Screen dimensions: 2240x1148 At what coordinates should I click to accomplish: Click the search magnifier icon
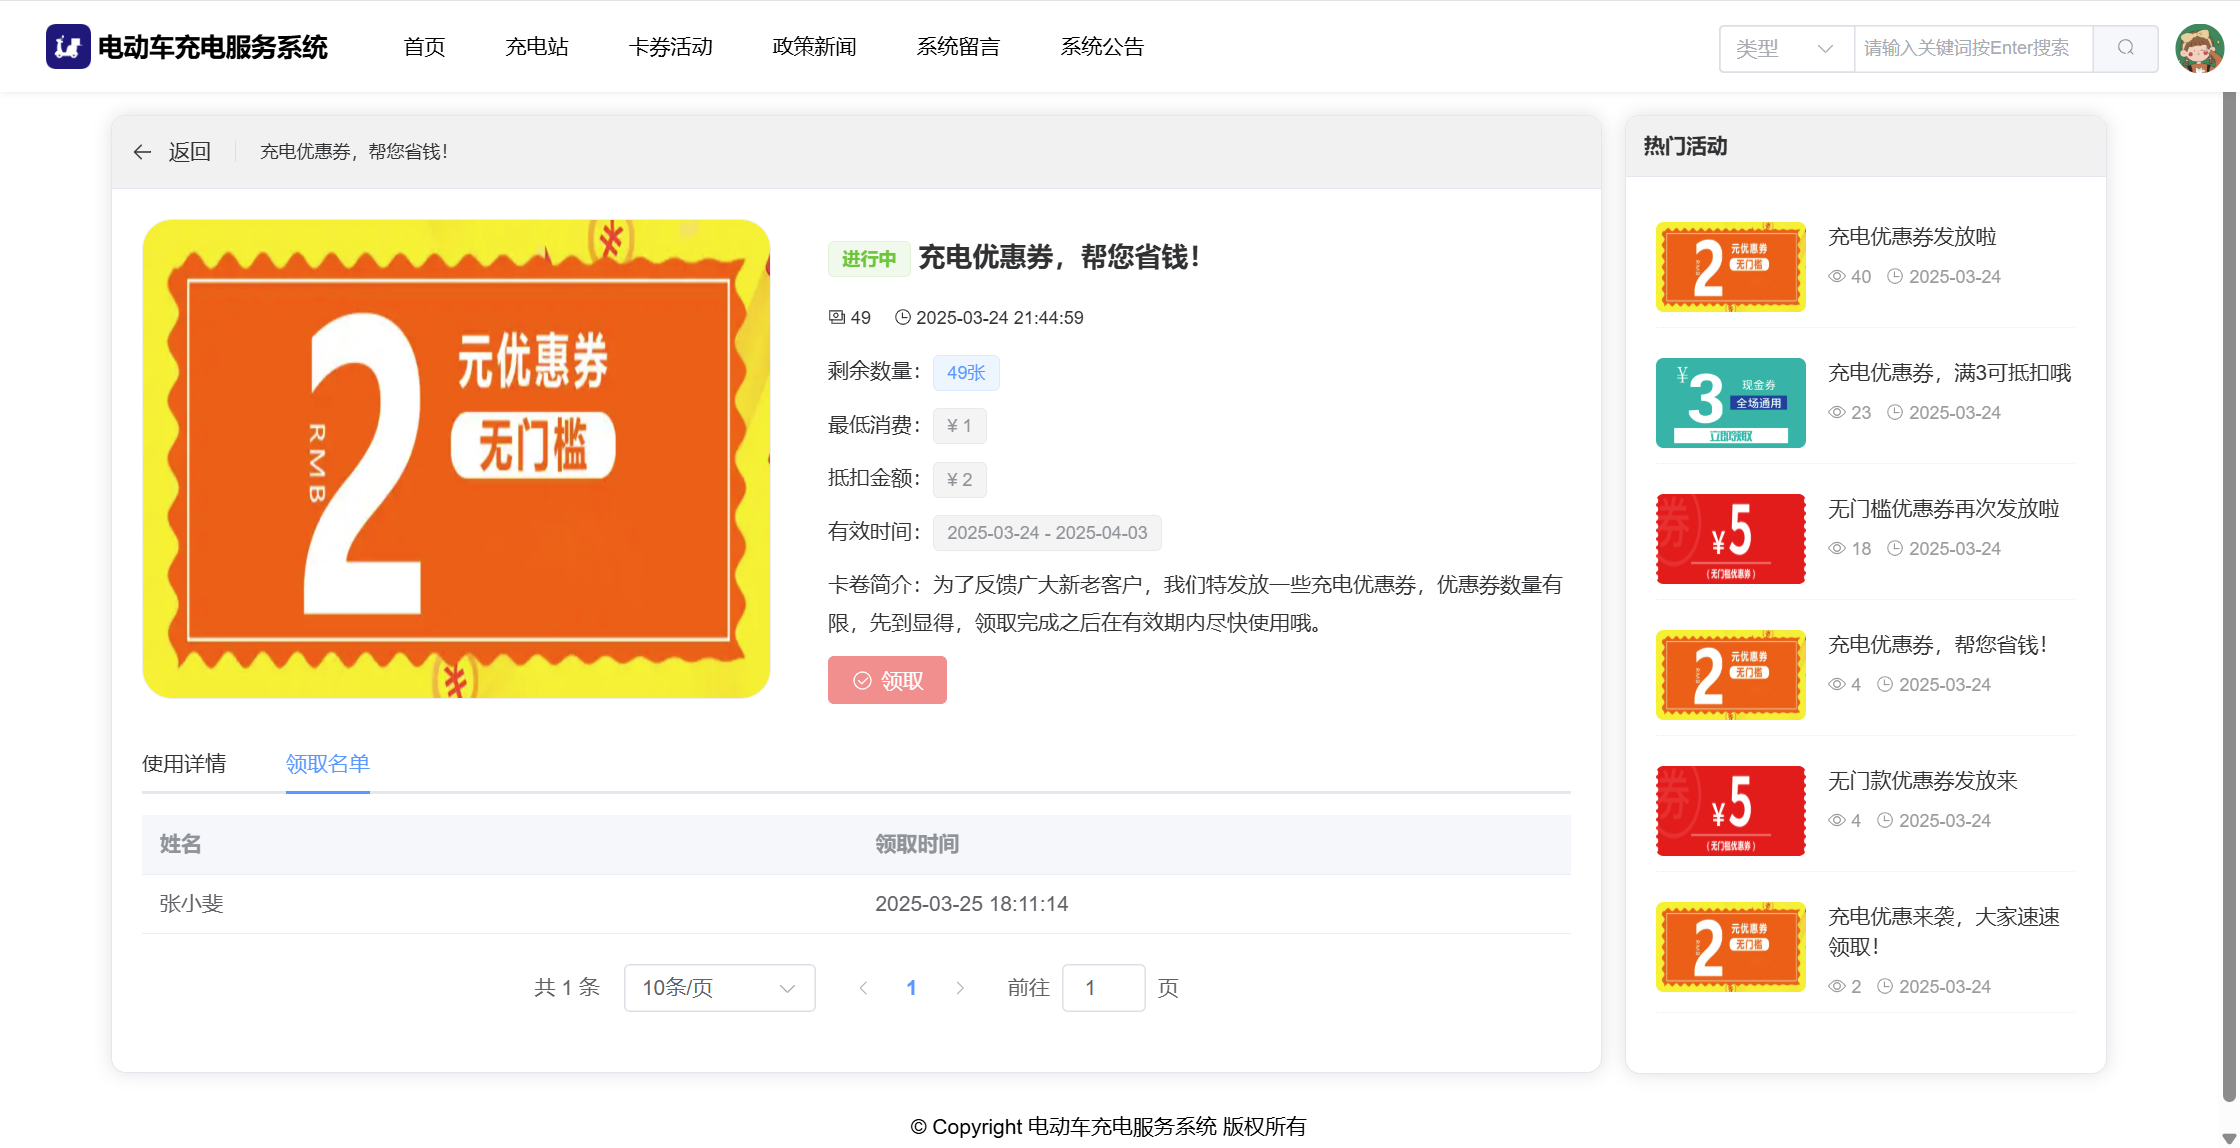(x=2125, y=48)
